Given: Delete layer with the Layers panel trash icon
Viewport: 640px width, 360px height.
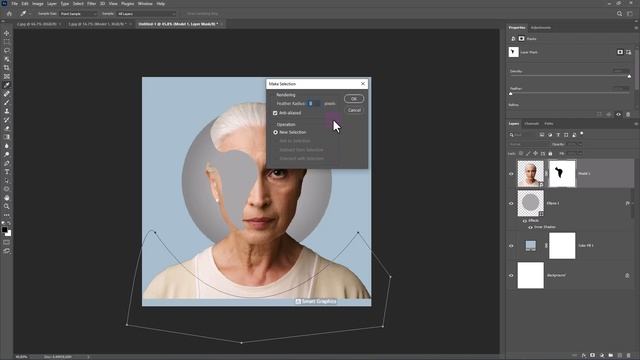Looking at the screenshot, I should point(629,356).
